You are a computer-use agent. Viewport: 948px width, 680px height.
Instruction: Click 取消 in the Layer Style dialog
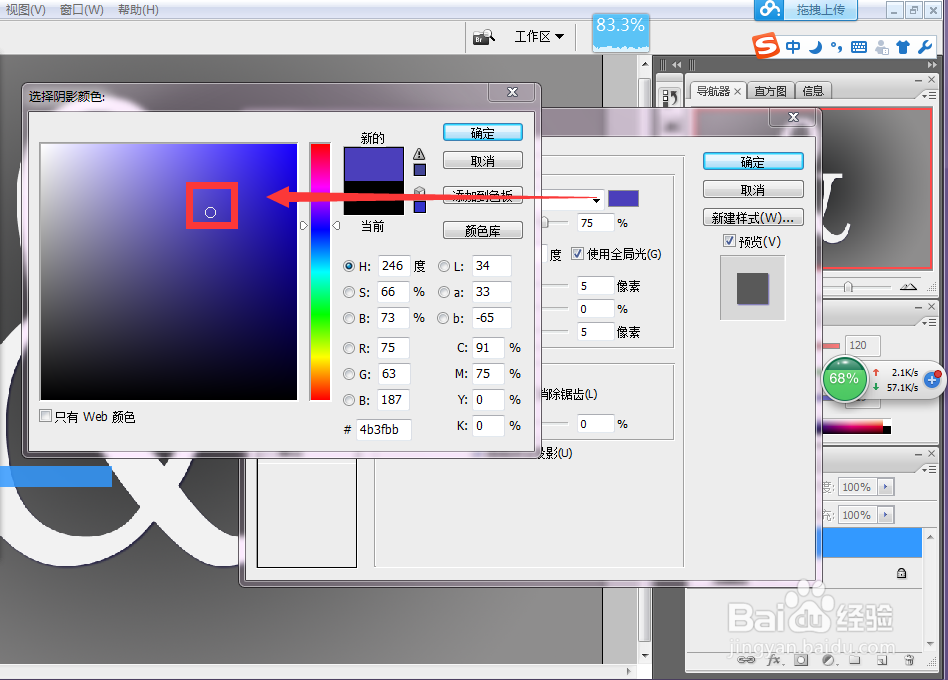[x=753, y=190]
